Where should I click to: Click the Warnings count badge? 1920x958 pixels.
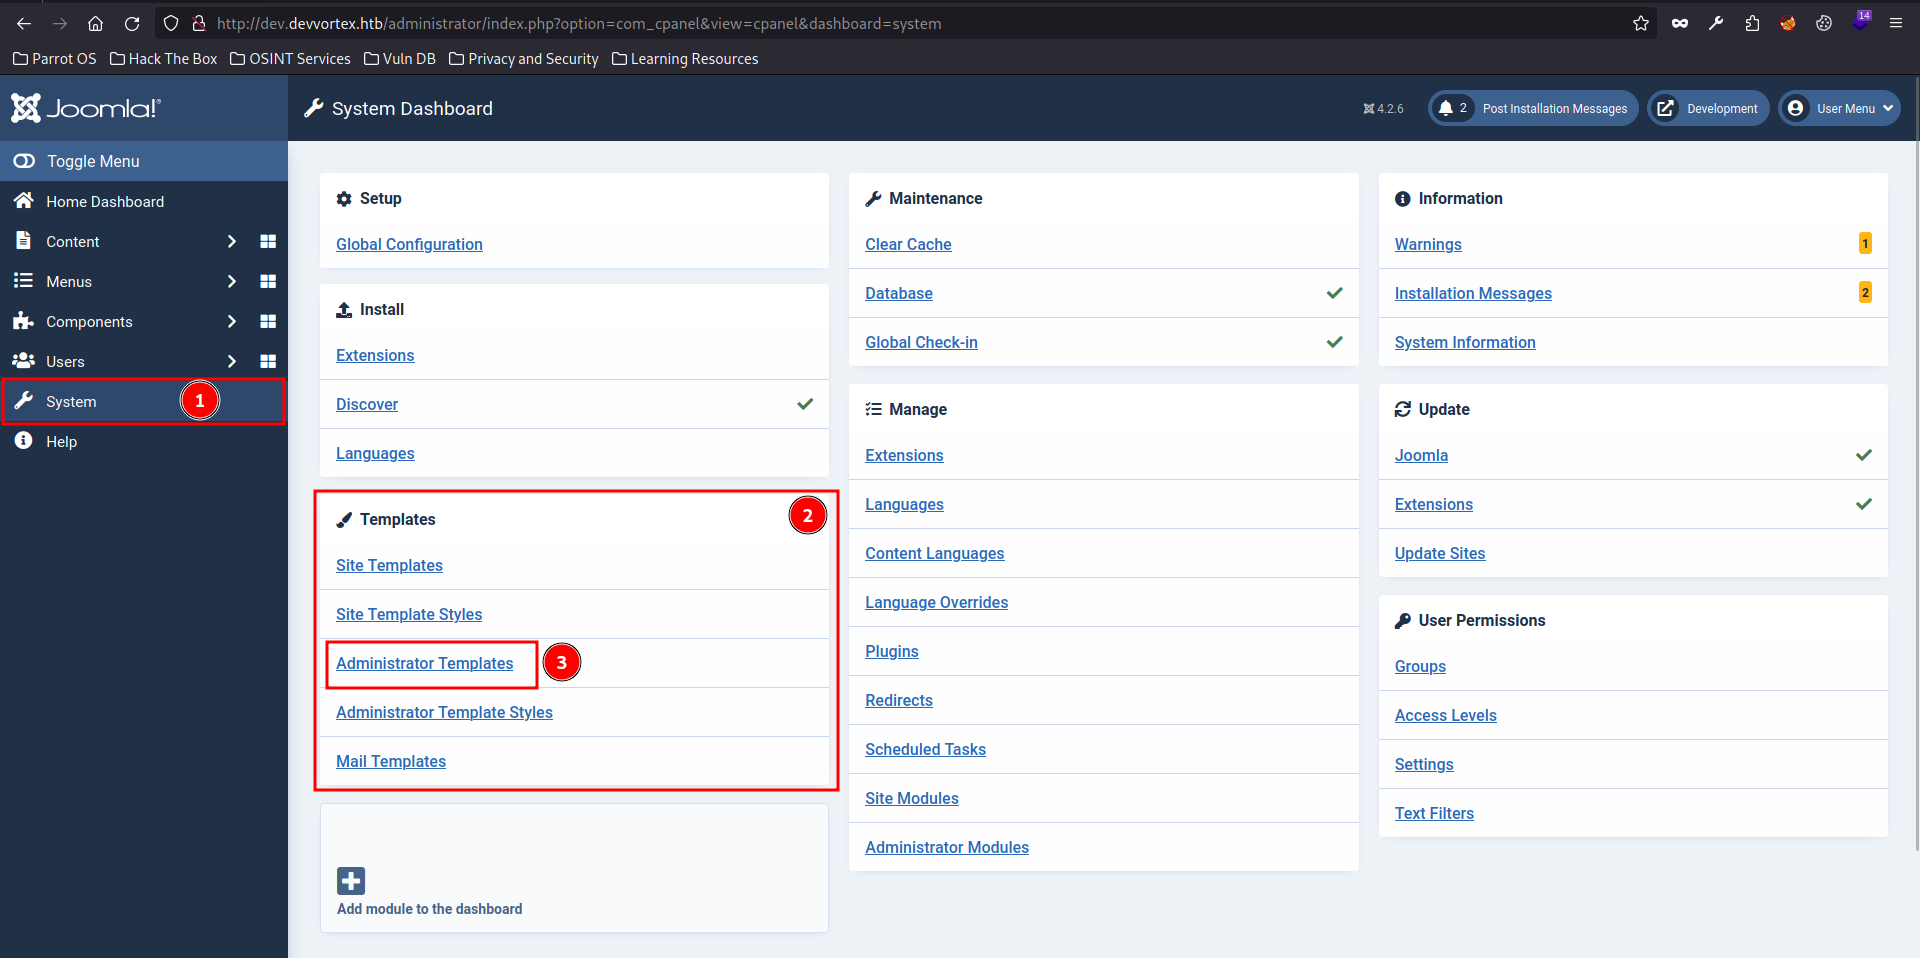tap(1865, 243)
